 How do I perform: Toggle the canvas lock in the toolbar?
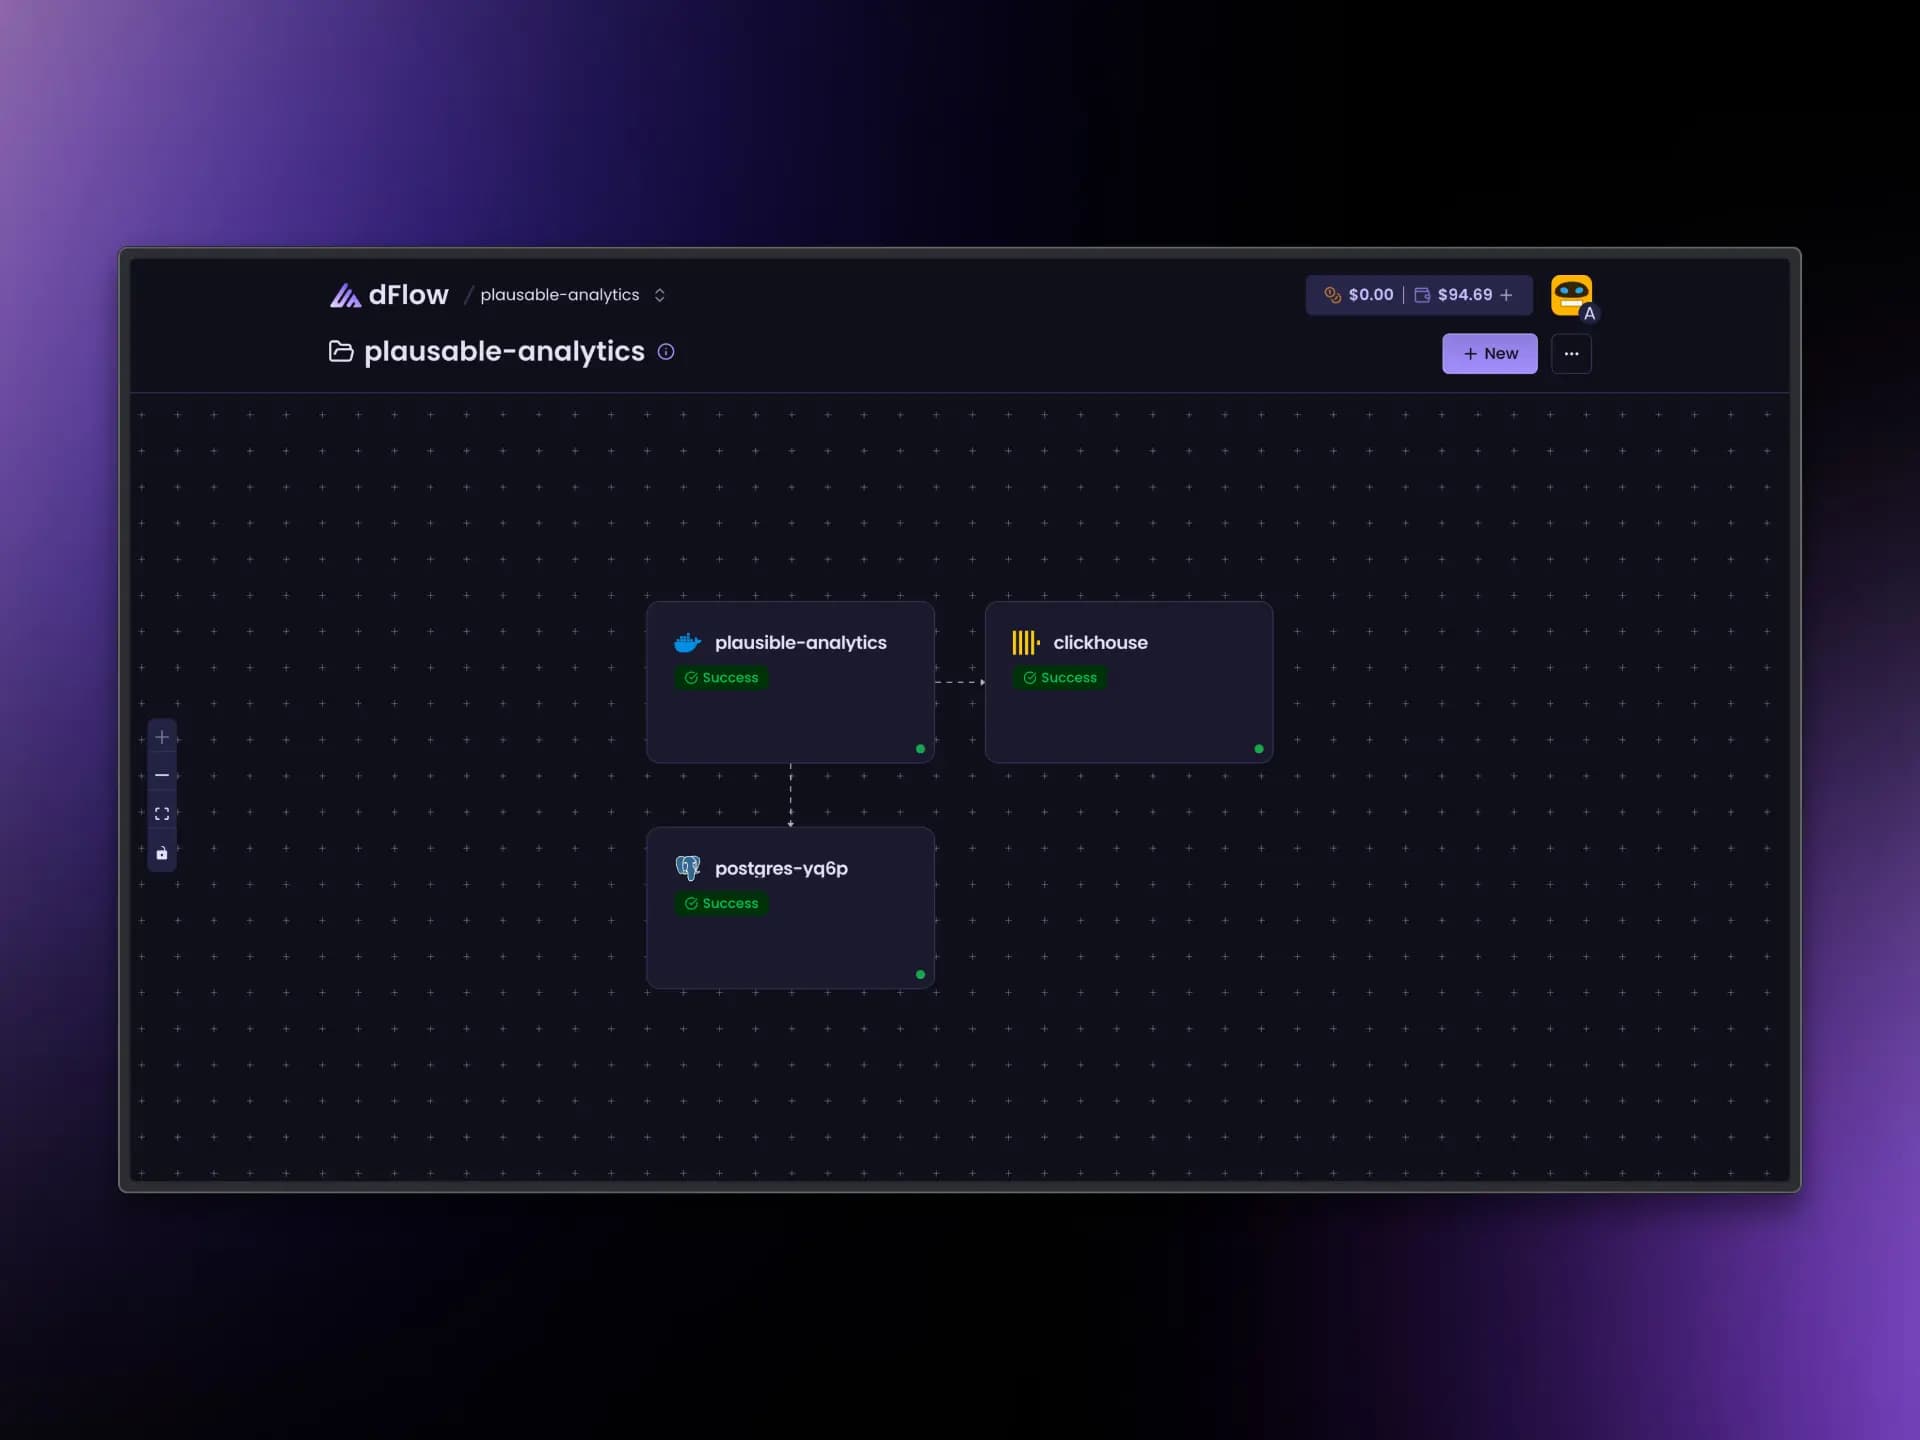(162, 852)
